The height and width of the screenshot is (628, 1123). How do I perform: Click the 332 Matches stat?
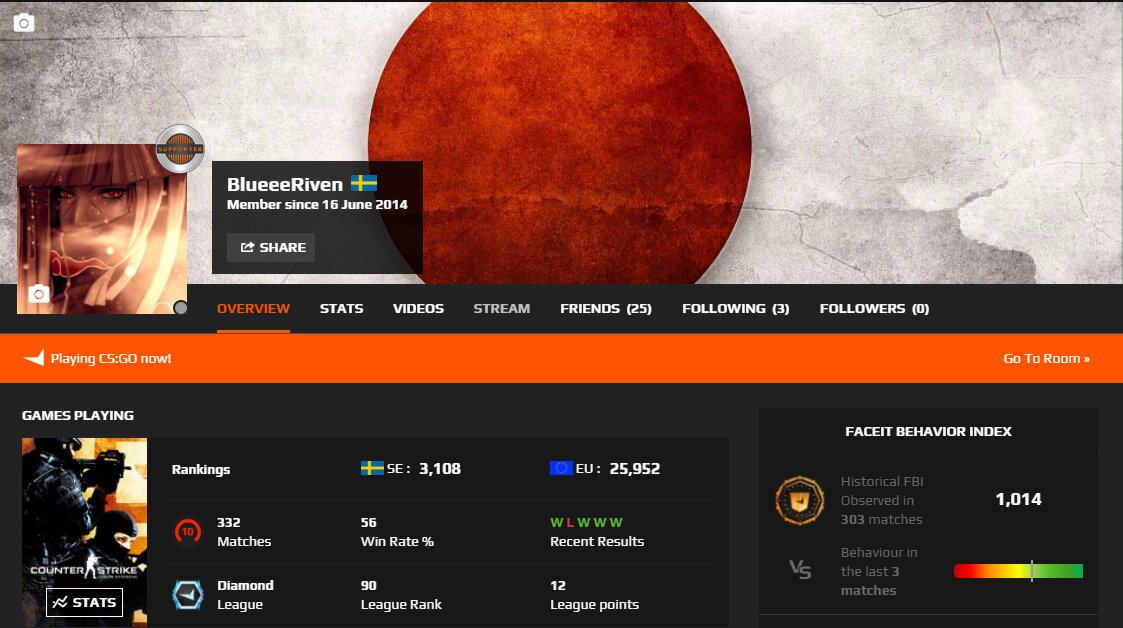244,532
